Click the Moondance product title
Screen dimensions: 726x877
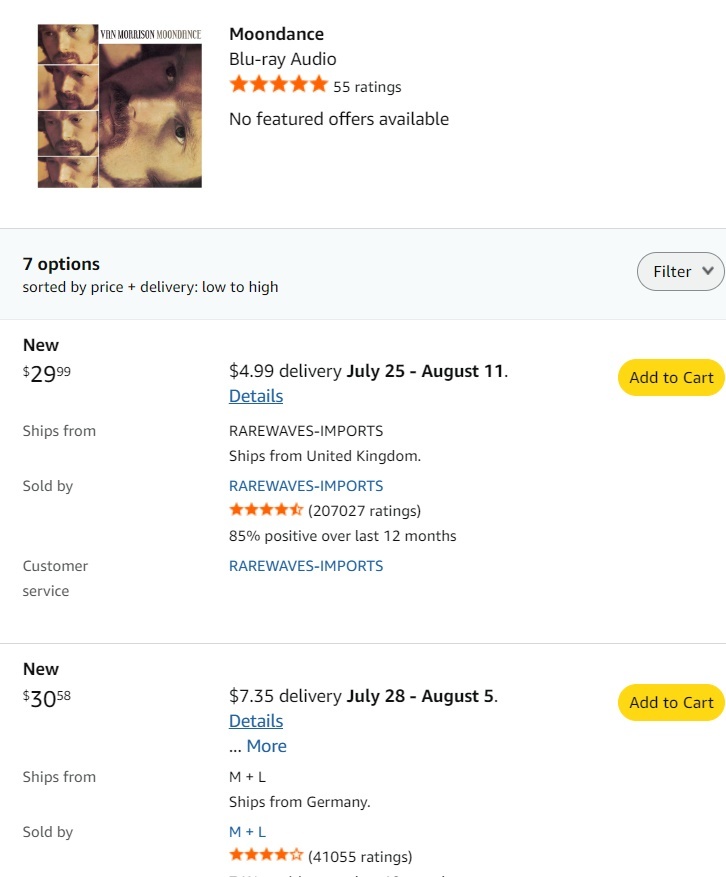276,34
